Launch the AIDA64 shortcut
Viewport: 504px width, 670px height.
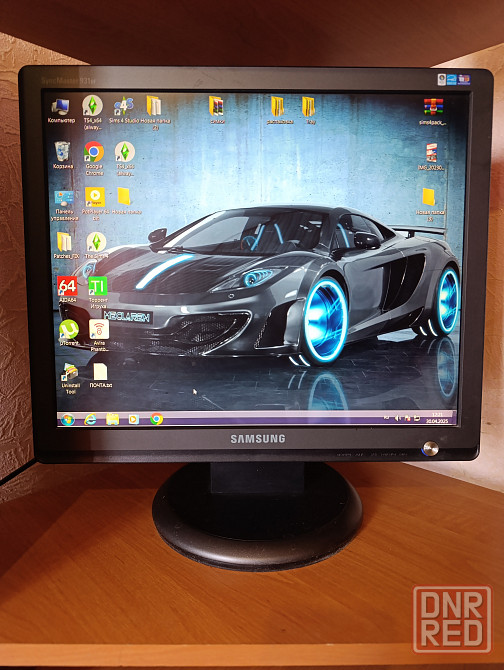pos(67,290)
